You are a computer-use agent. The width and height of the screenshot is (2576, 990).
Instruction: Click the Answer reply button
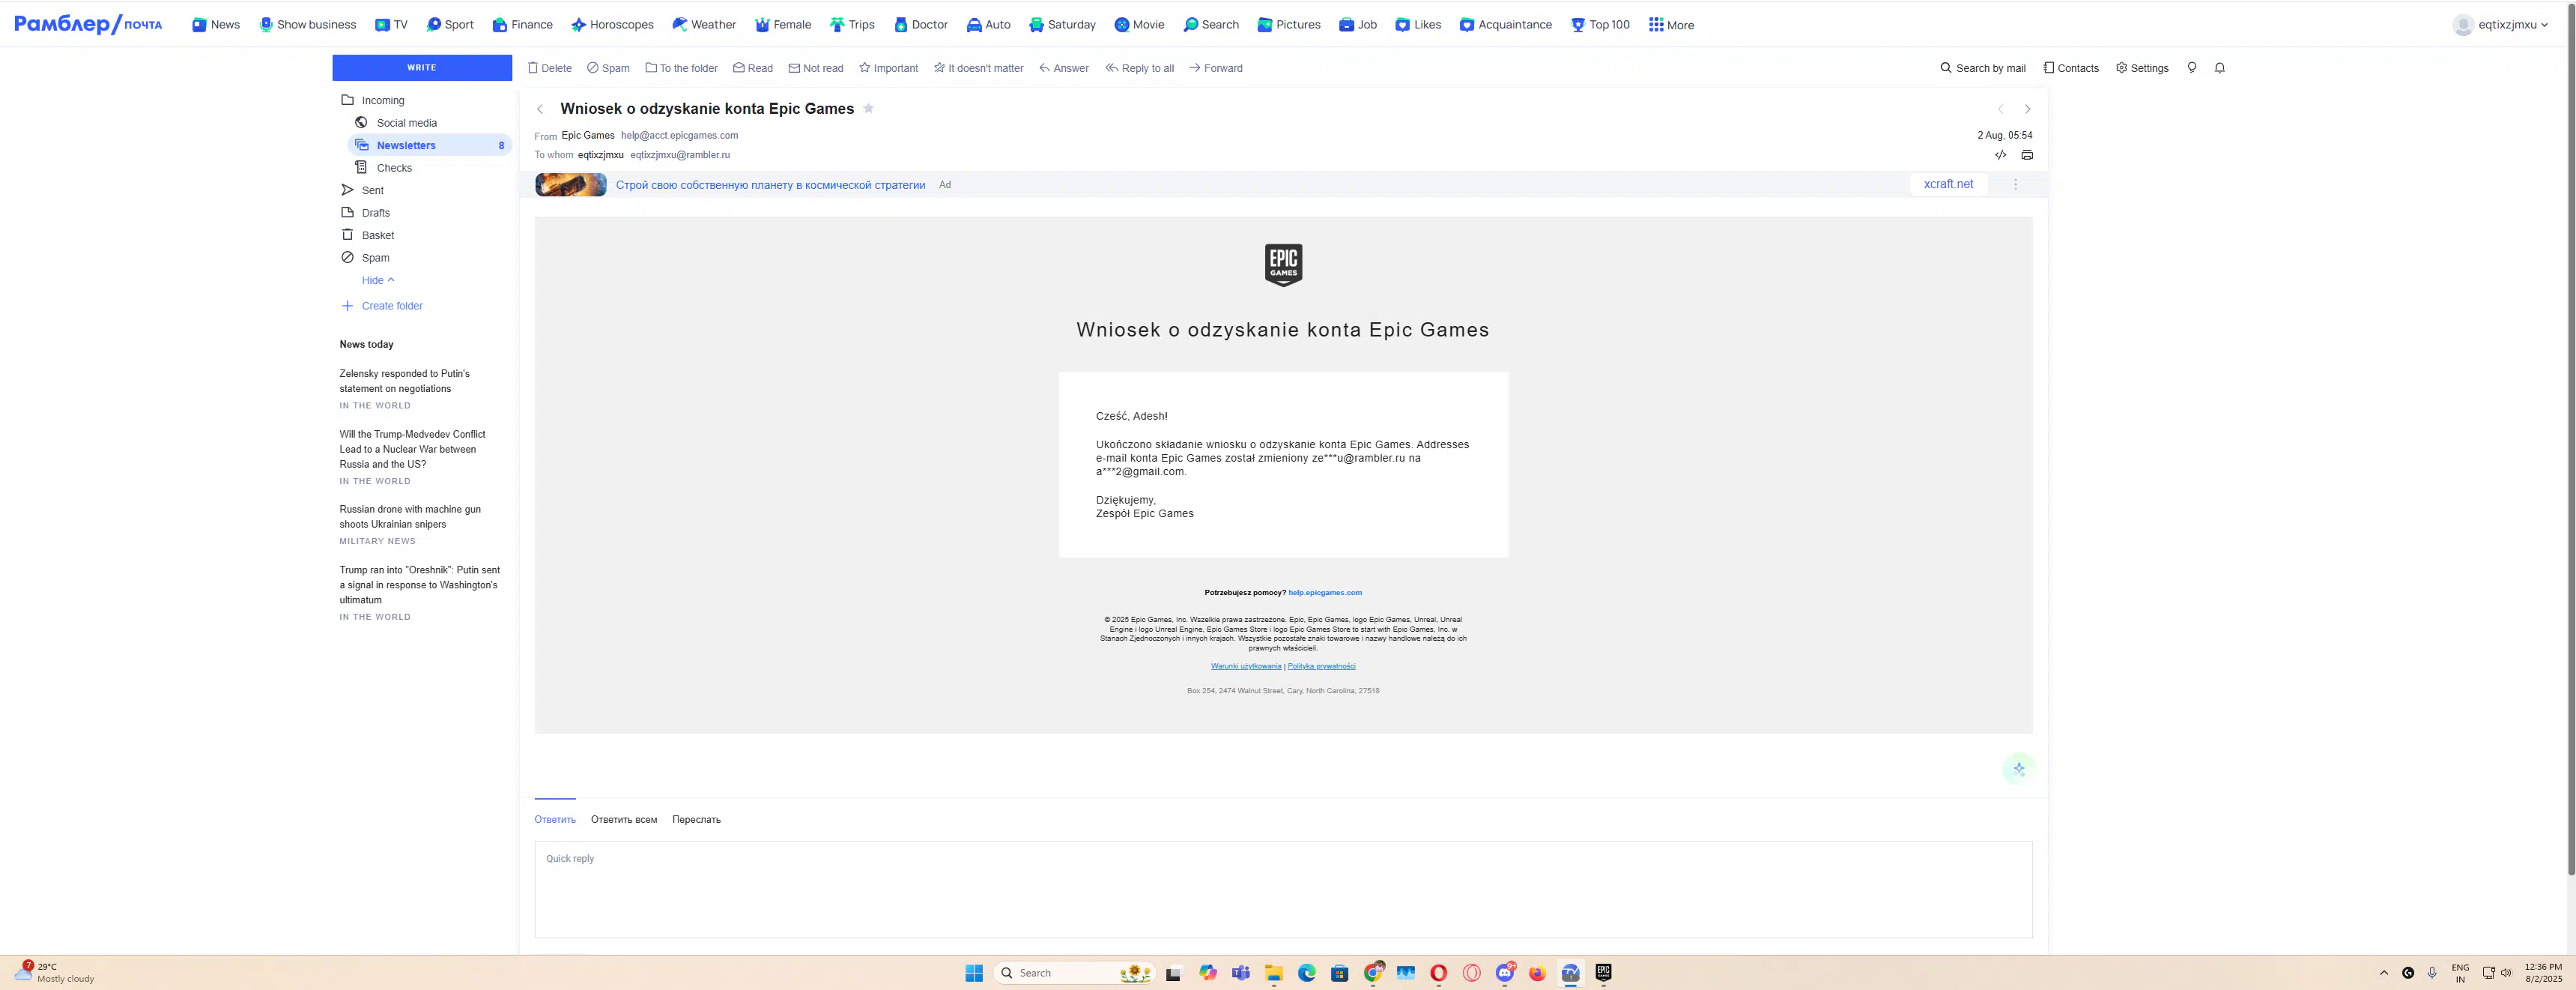pyautogui.click(x=1064, y=68)
